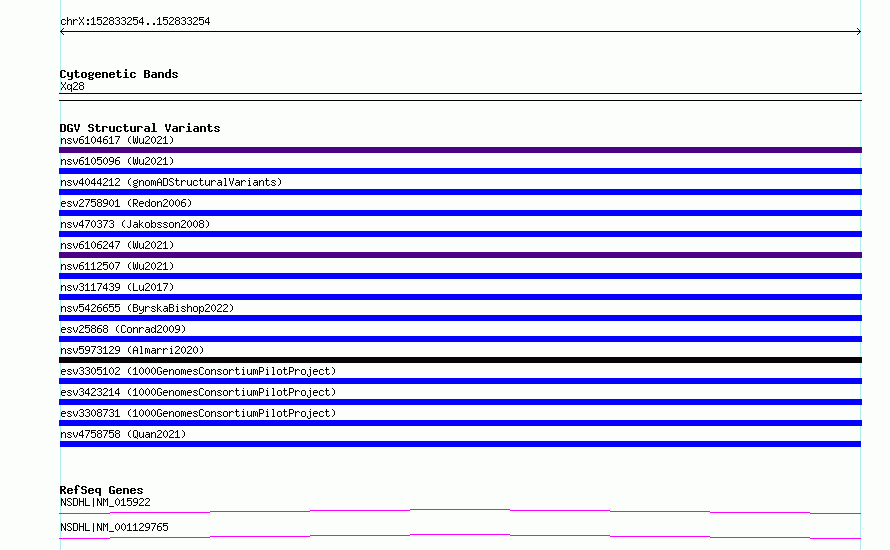This screenshot has height=550, width=890.
Task: Click the blue bar under nsv6112507
Action: point(460,276)
